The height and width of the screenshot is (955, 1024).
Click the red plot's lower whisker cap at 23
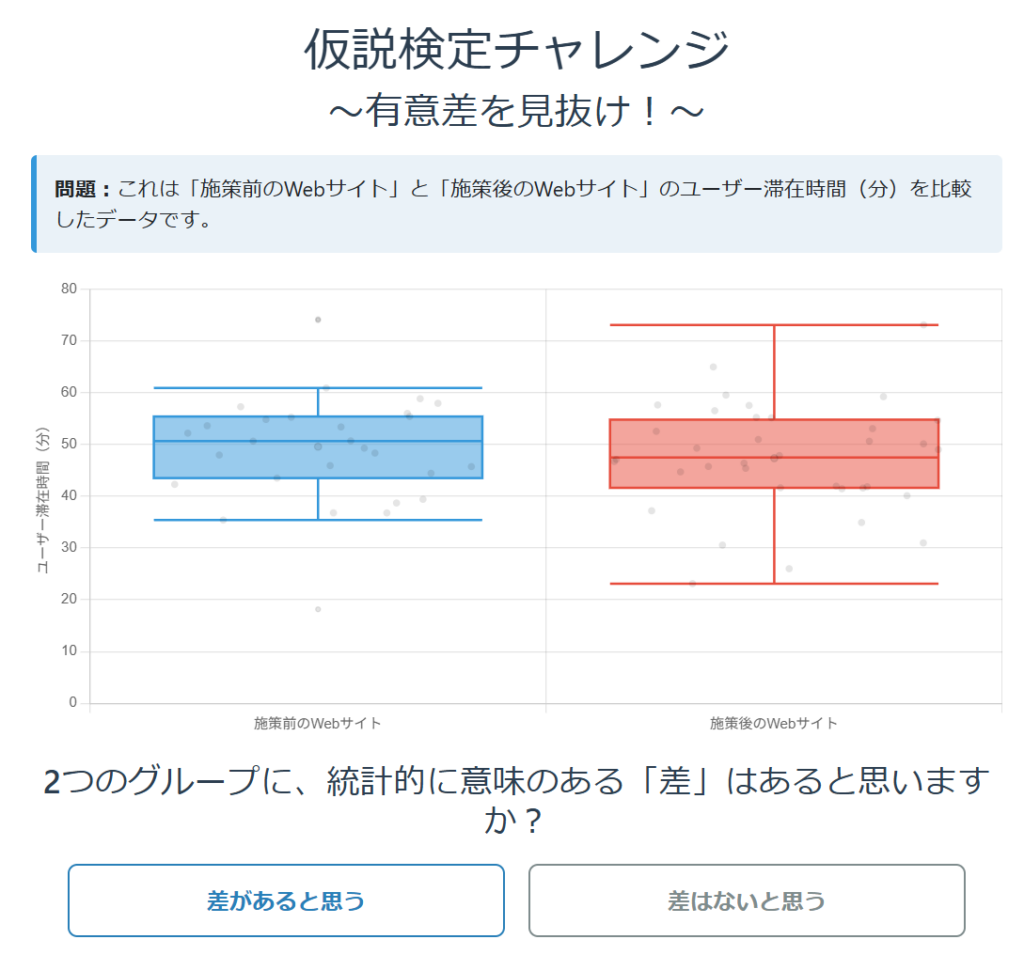tap(774, 583)
